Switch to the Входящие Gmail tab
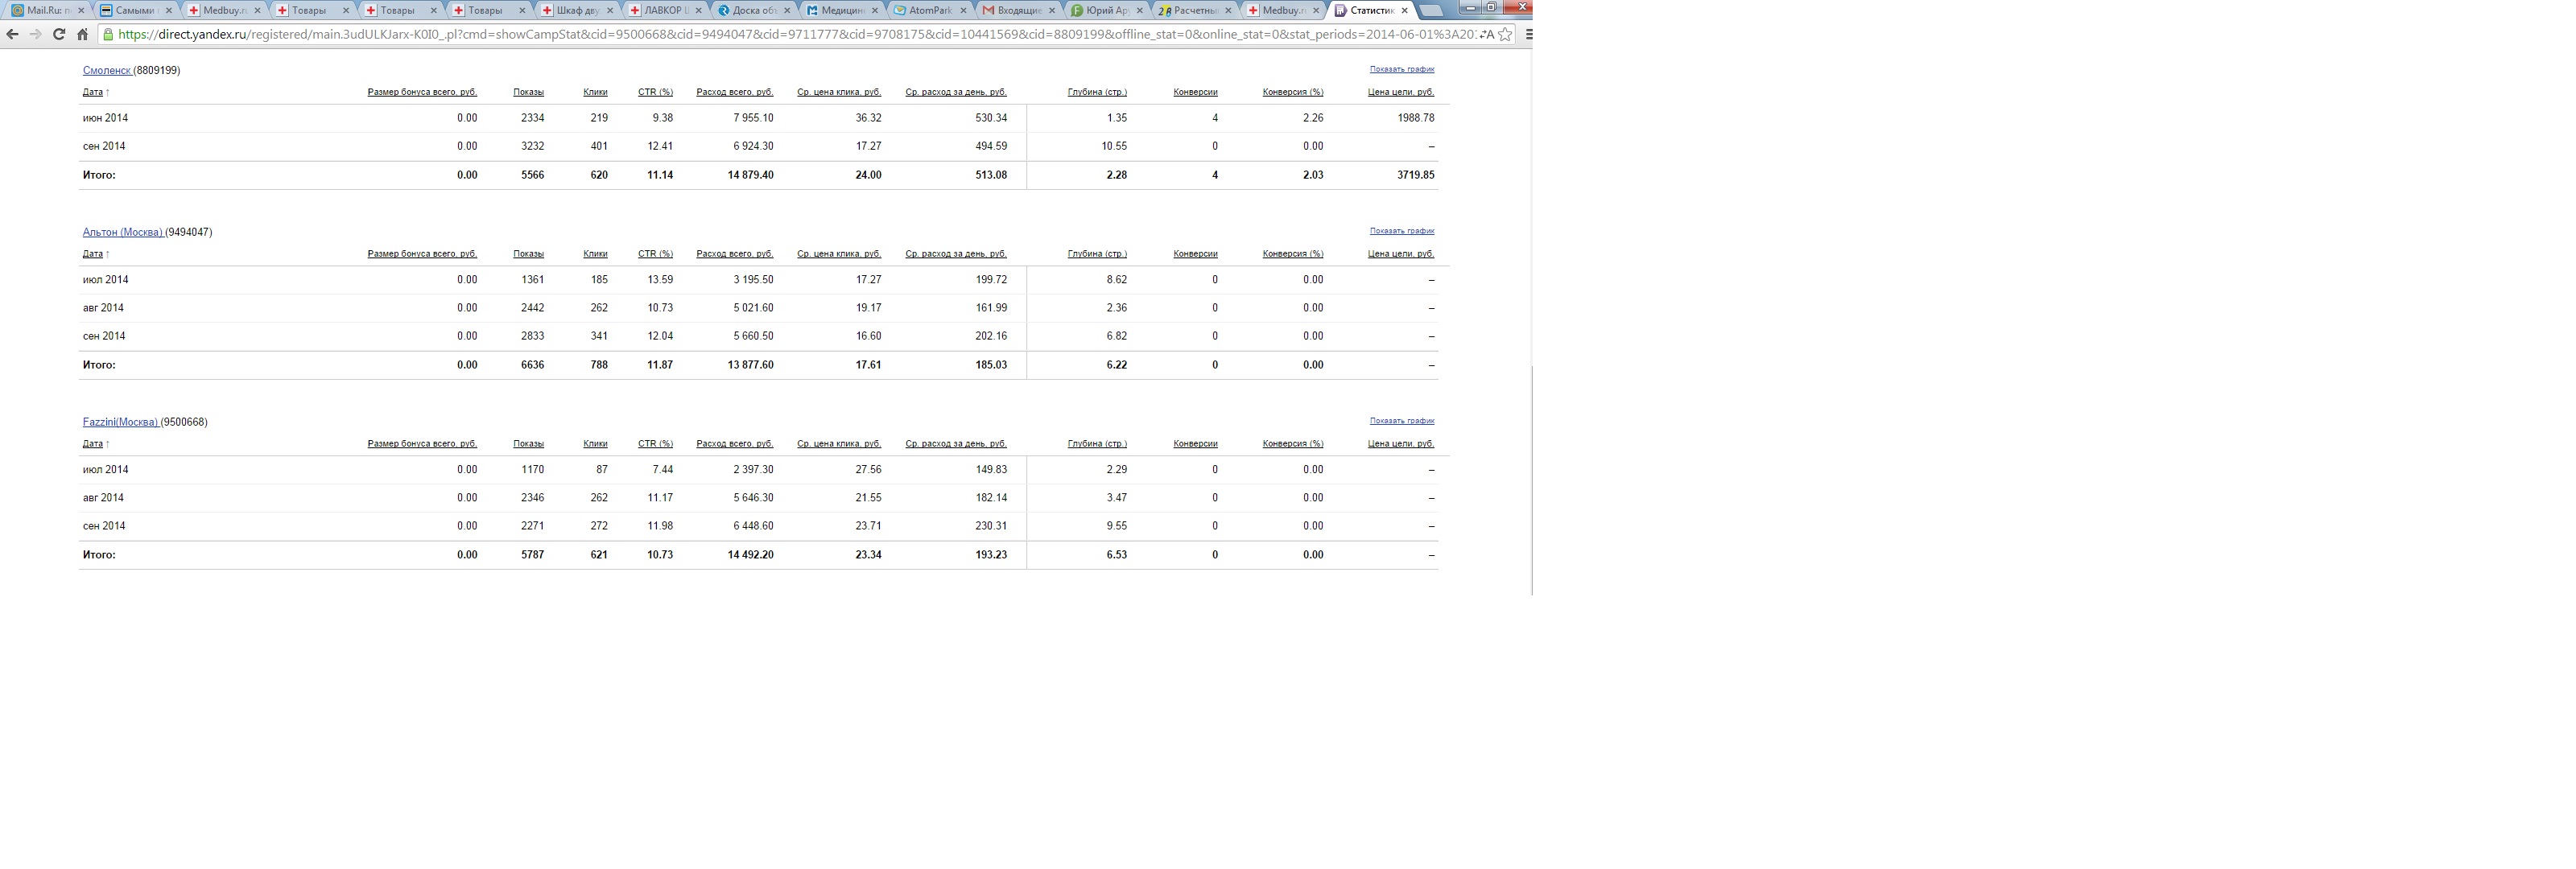The height and width of the screenshot is (869, 2576). (1018, 10)
